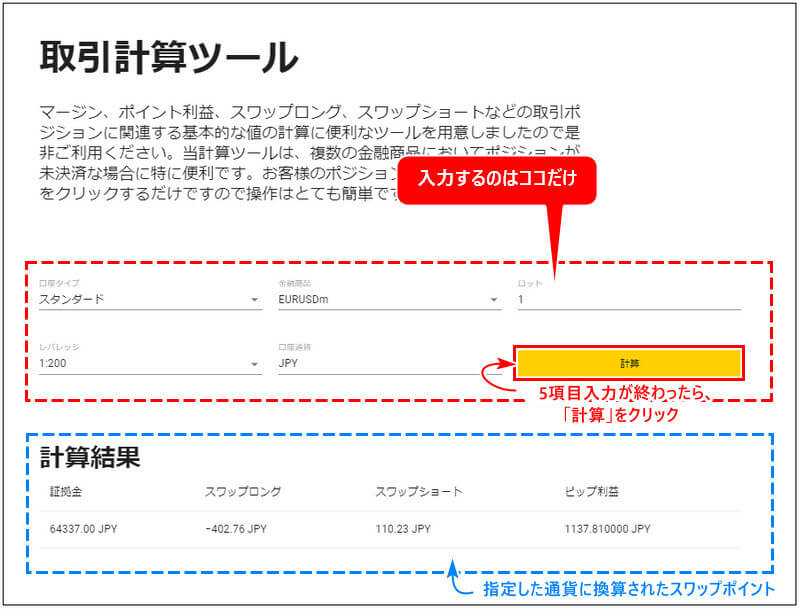
Task: Open the leverage dropdown showing 1:200
Action: 151,364
